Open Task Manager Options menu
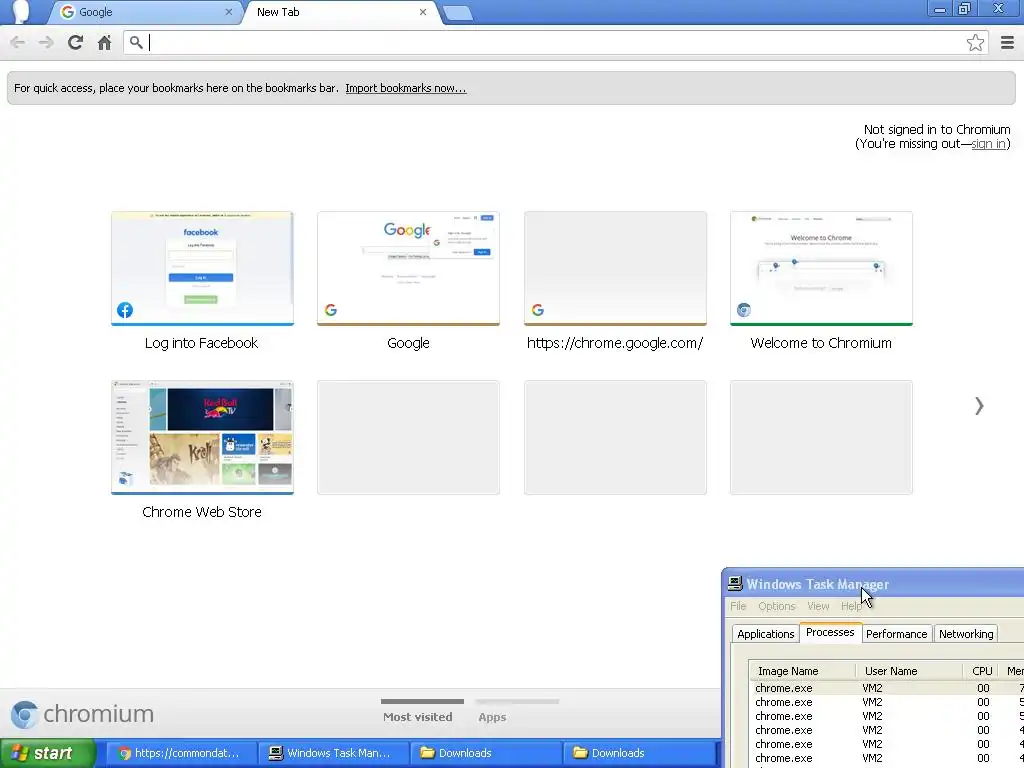 click(776, 606)
